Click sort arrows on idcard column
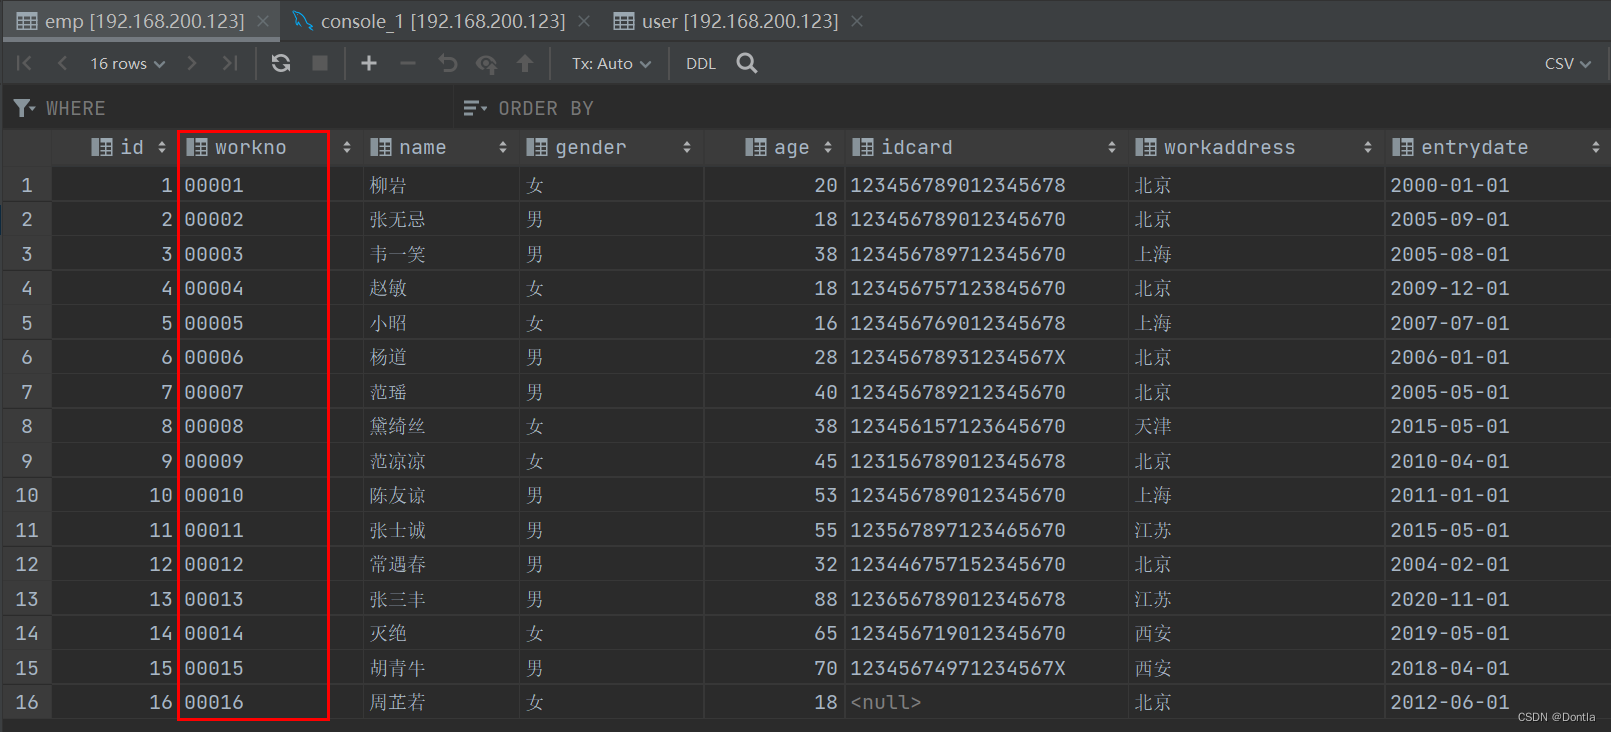1611x732 pixels. click(1112, 147)
